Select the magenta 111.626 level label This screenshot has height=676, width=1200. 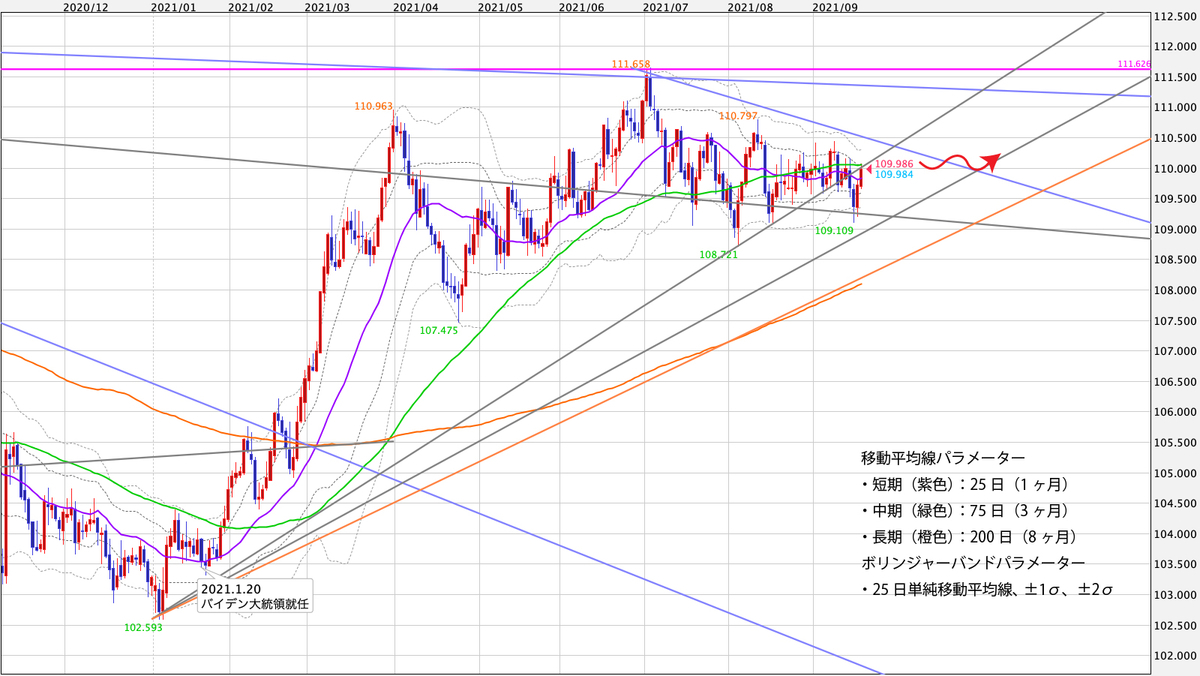point(1134,64)
